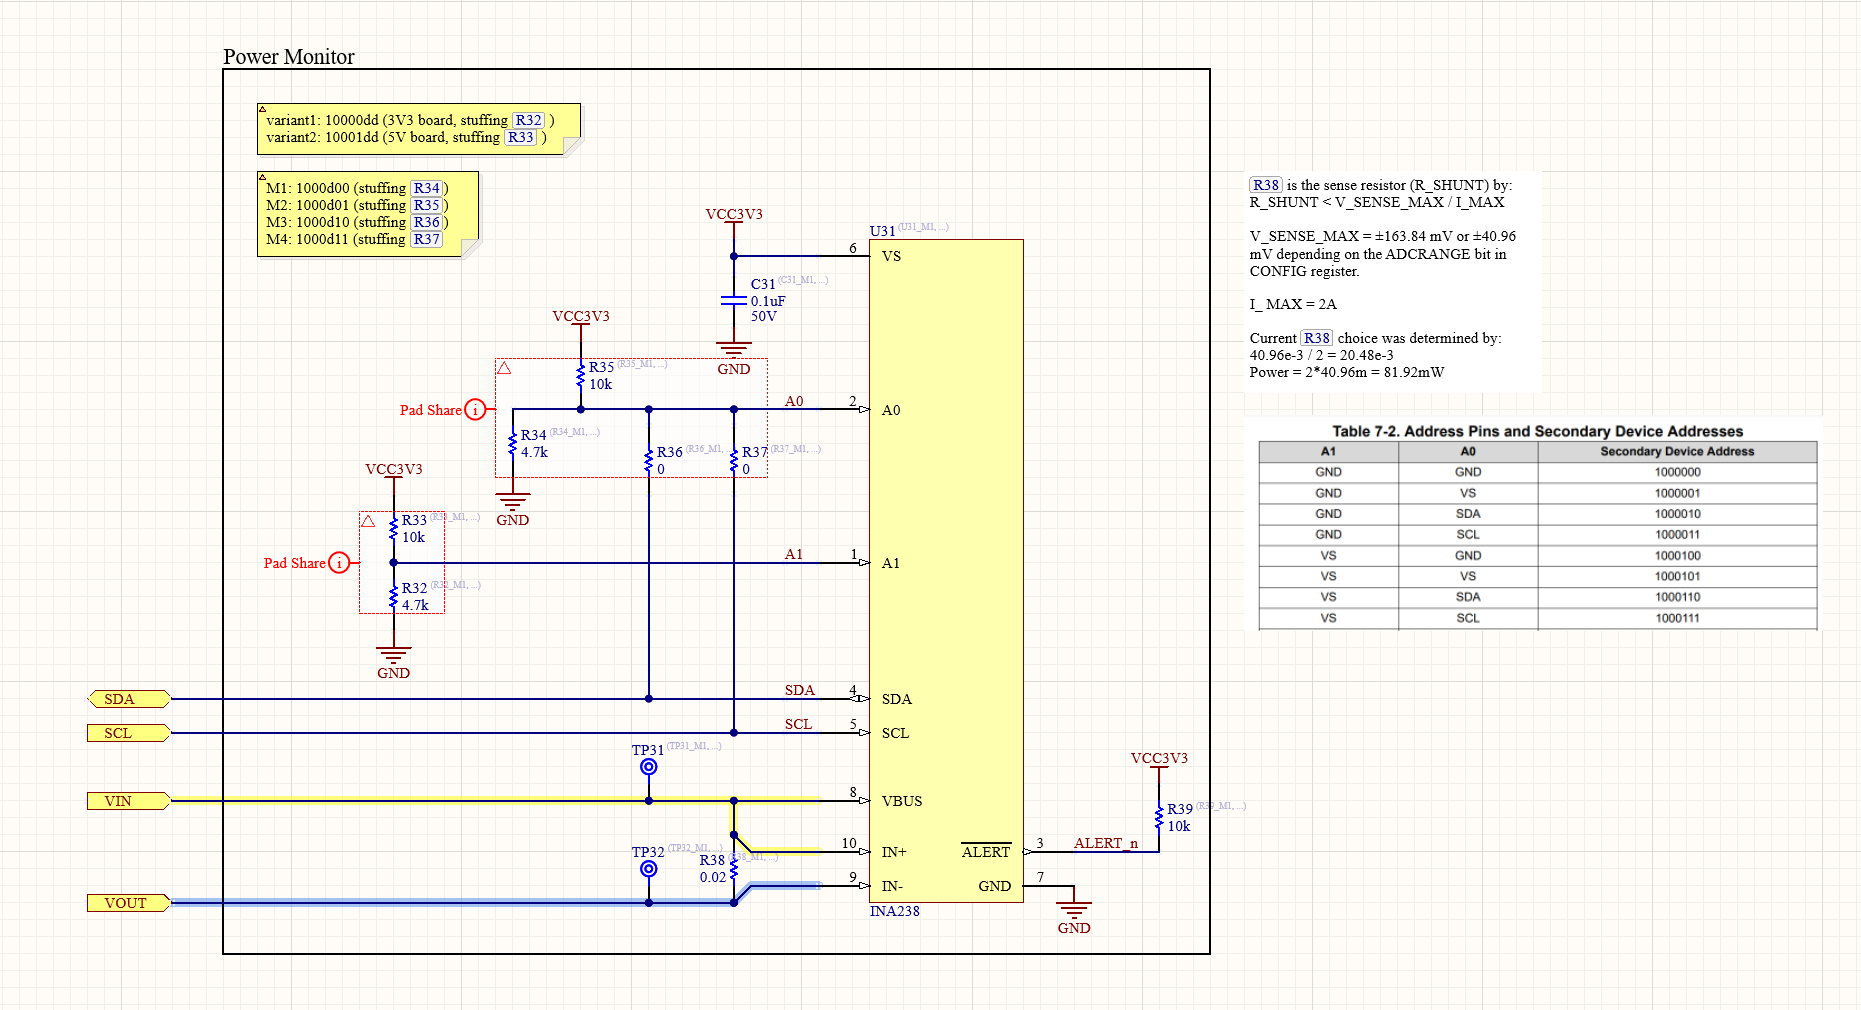Click Table 7-2 title text
The height and width of the screenshot is (1010, 1861).
tap(1537, 431)
